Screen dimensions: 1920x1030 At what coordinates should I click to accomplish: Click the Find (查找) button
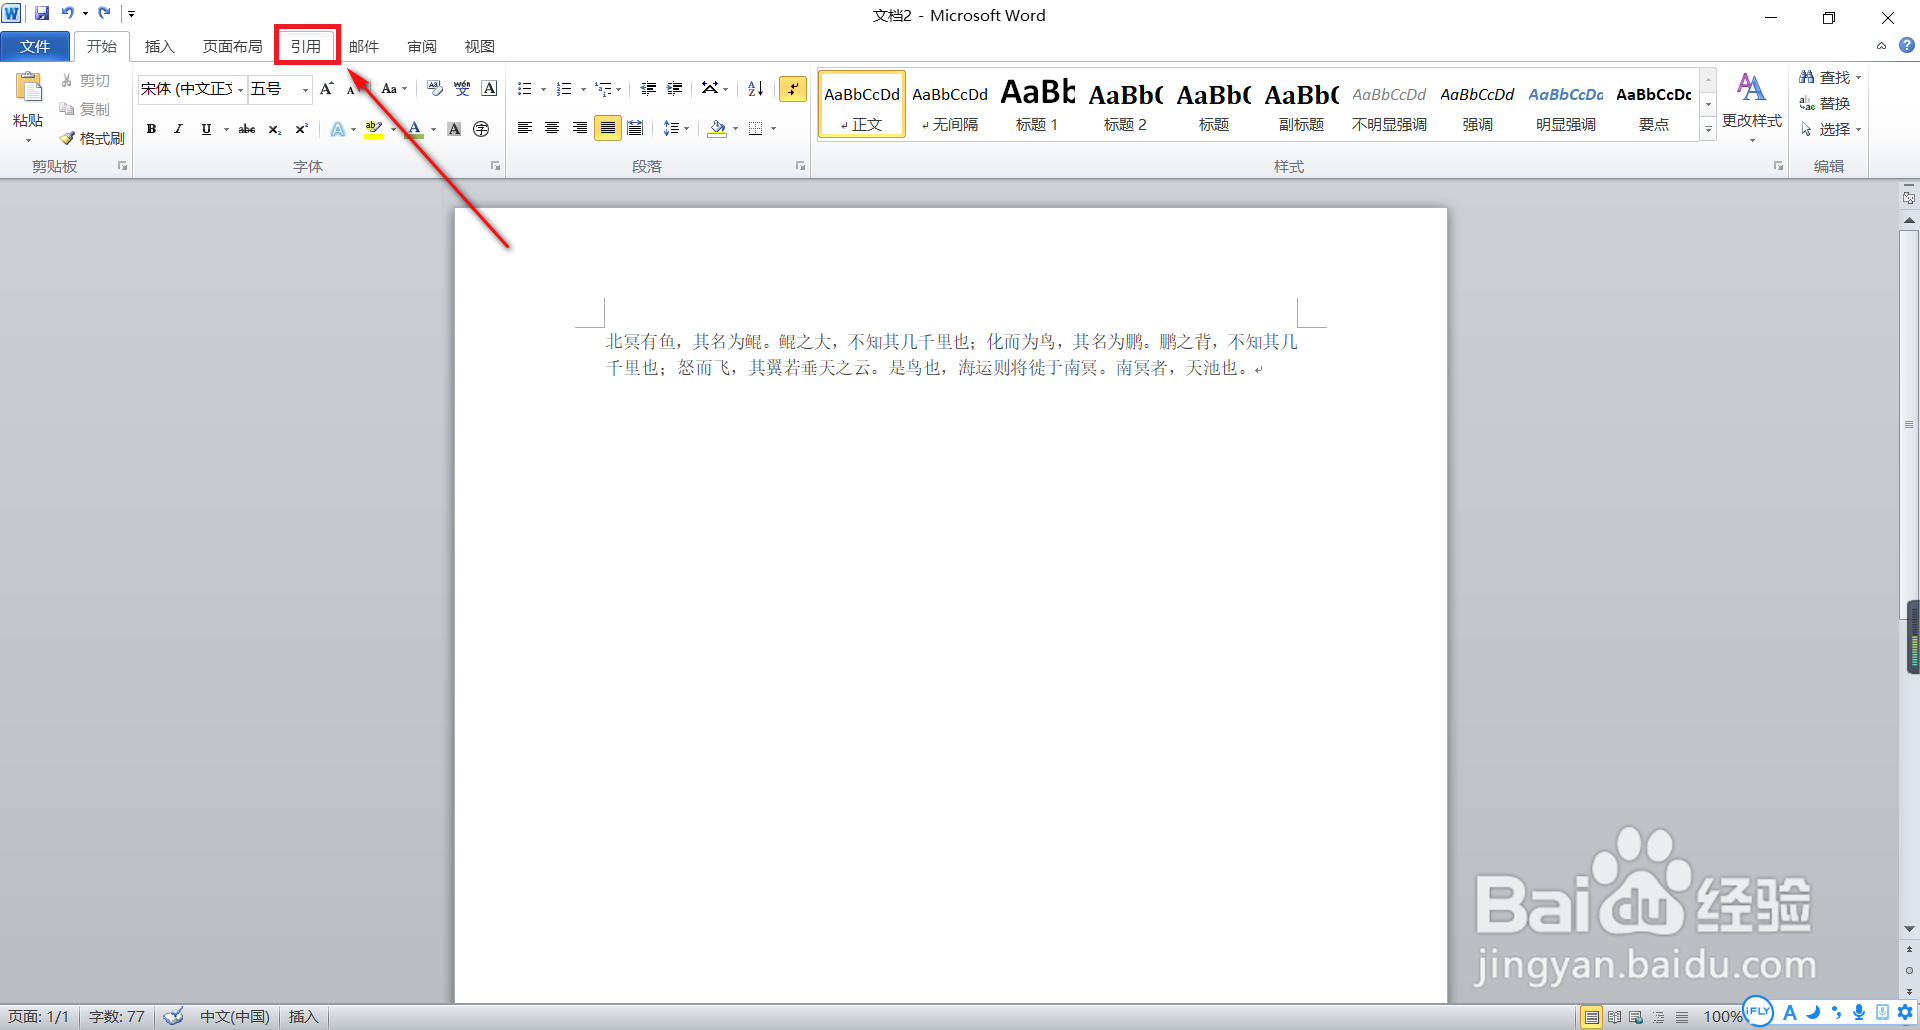tap(1831, 77)
